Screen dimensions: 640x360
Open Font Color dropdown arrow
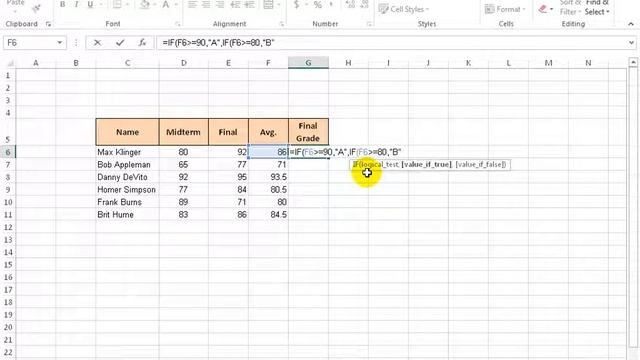pyautogui.click(x=176, y=4)
